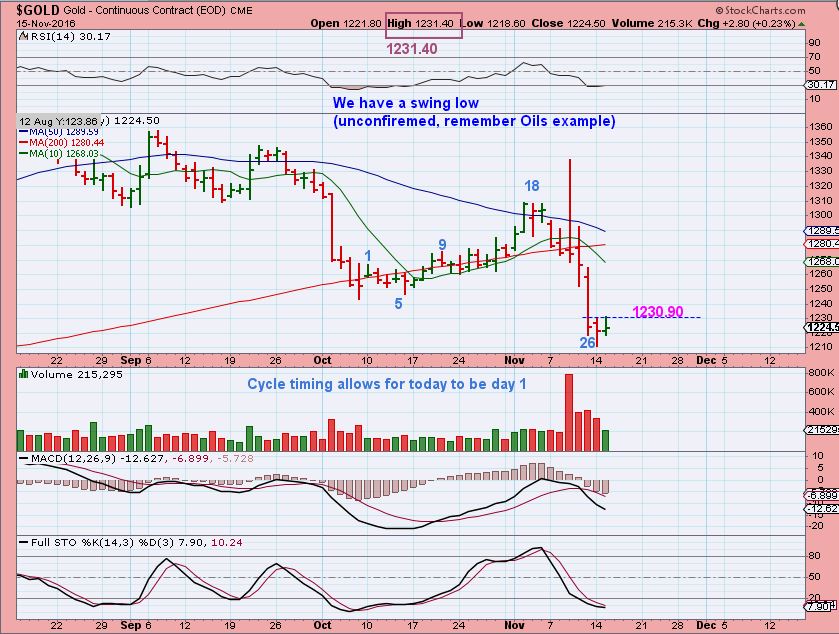Click the MACD(12,26,9) indicator label
Screen dimensions: 839x634
pos(136,459)
